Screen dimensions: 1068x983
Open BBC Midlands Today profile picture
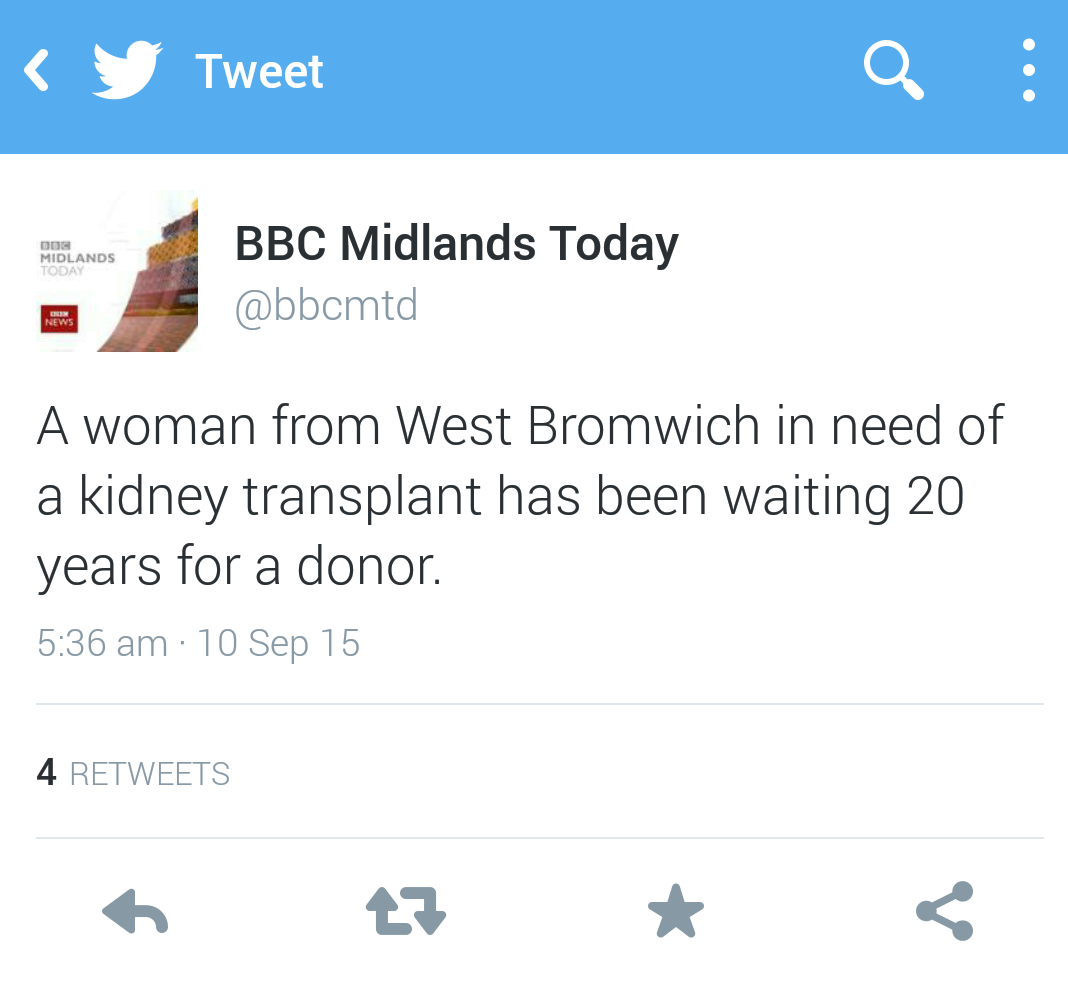(x=117, y=272)
